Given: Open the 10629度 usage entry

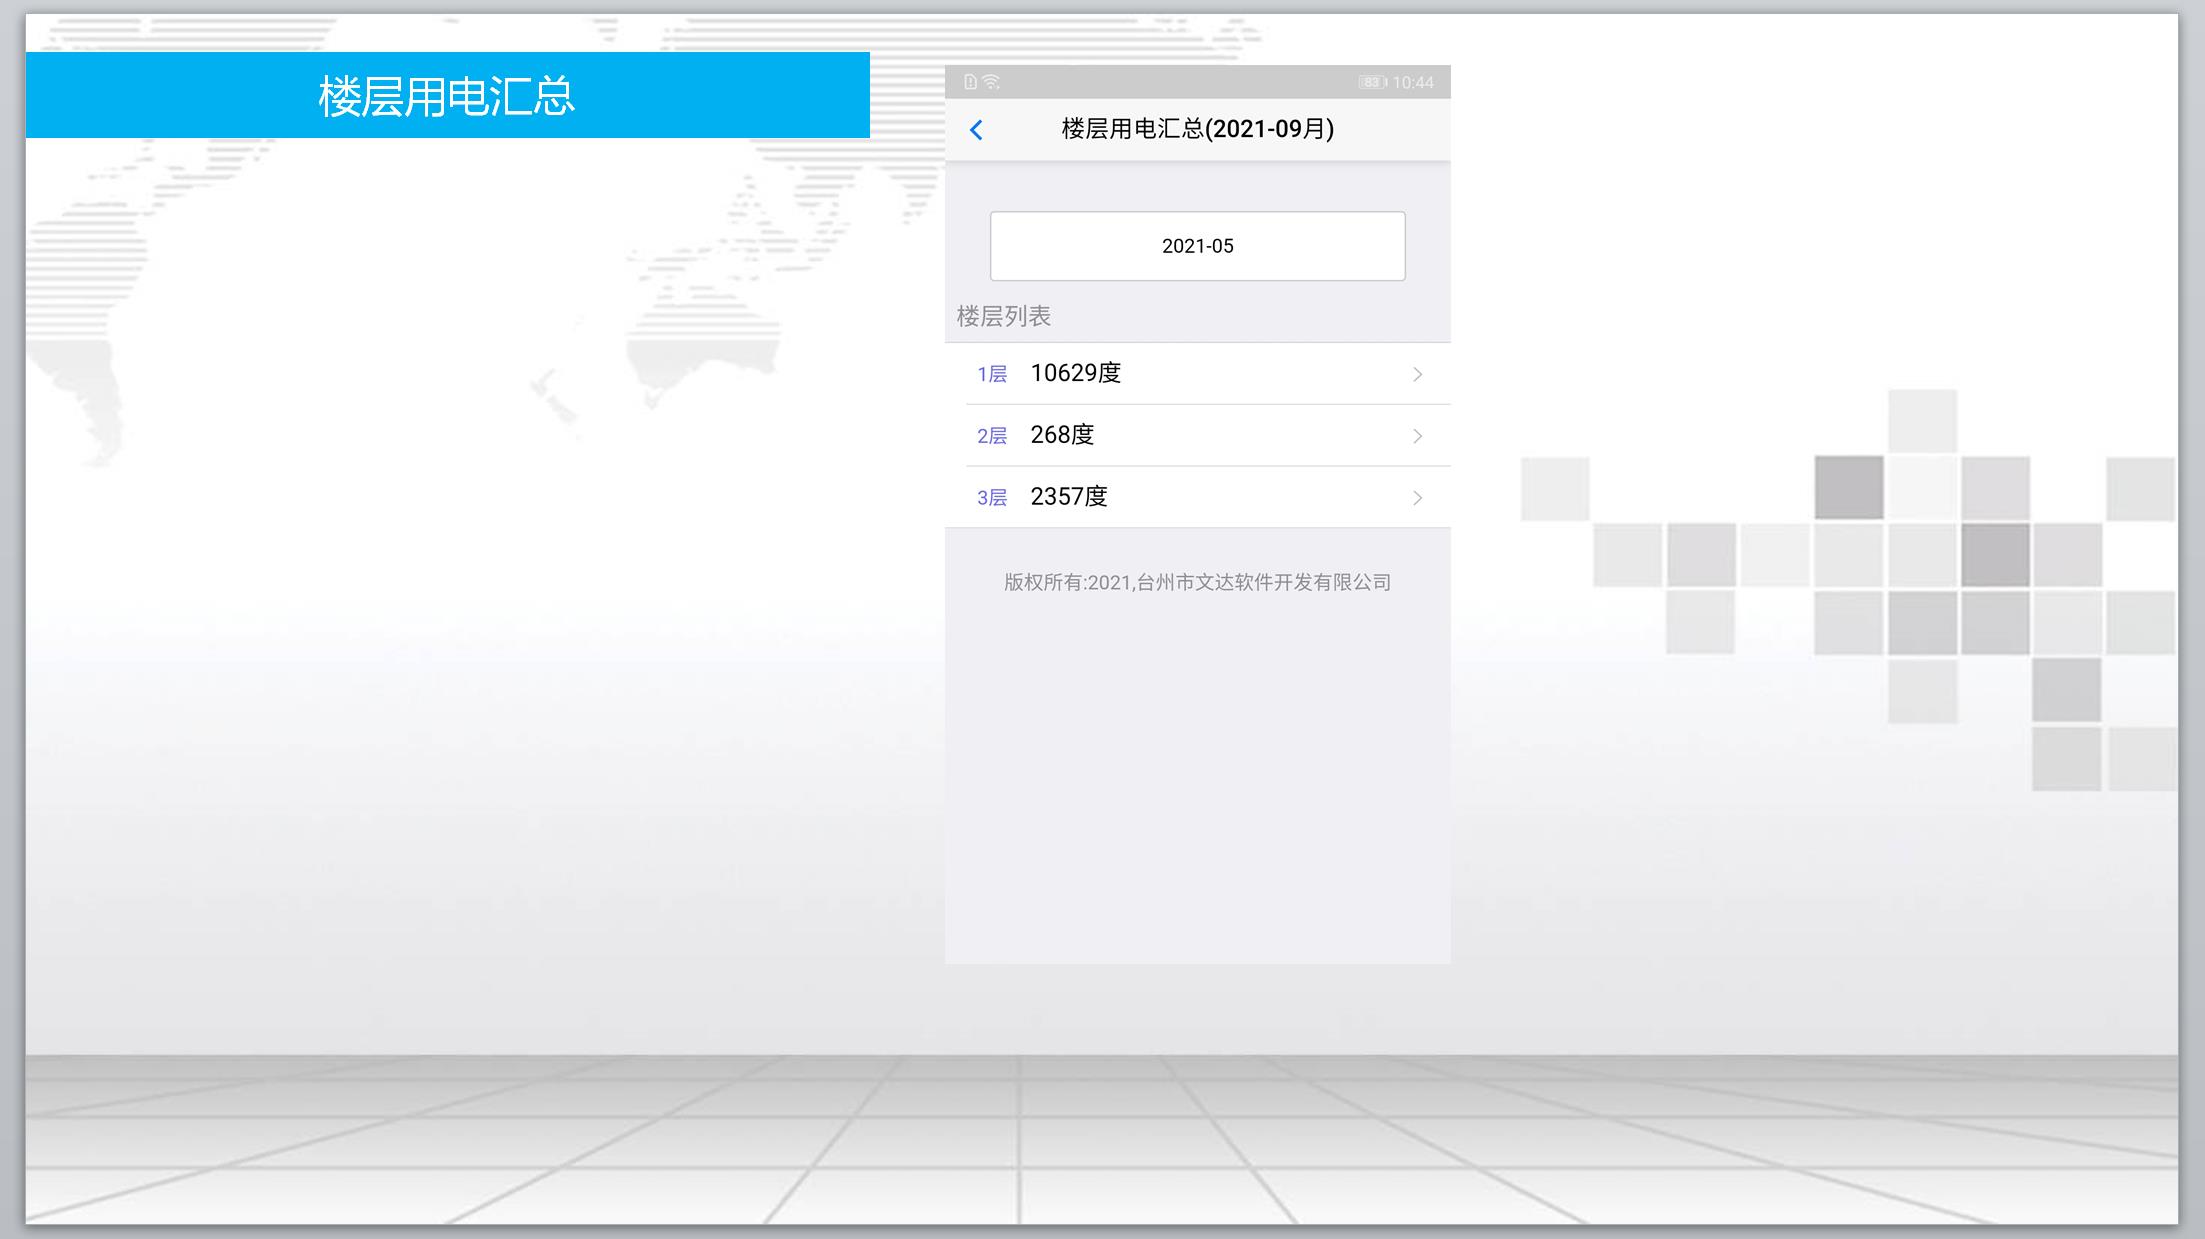Looking at the screenshot, I should (1075, 373).
